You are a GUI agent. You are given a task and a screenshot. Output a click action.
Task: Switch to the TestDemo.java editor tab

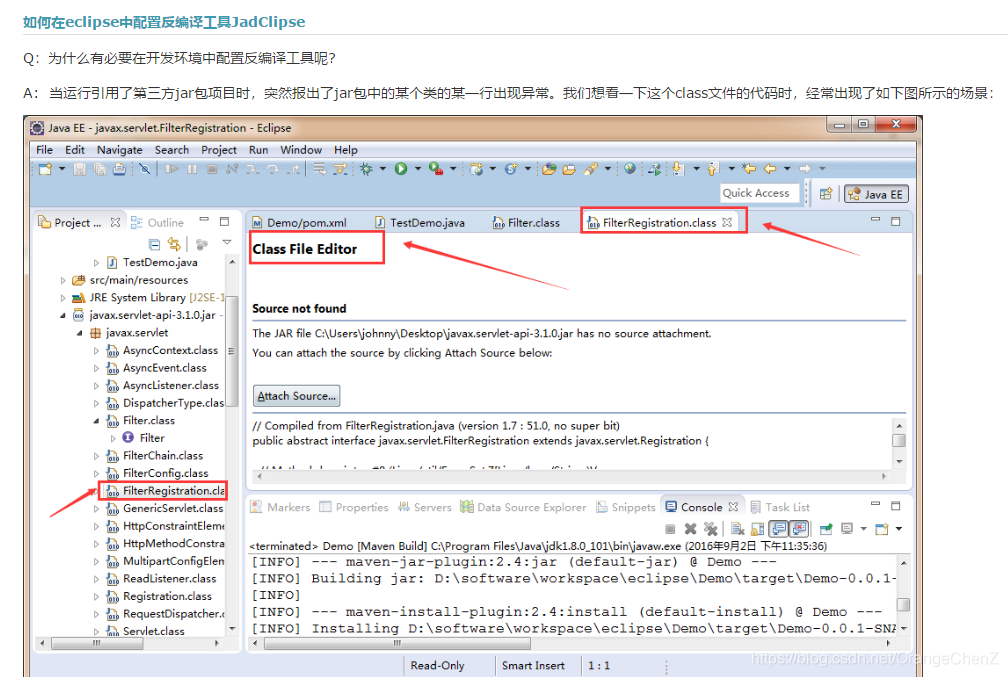(x=420, y=222)
